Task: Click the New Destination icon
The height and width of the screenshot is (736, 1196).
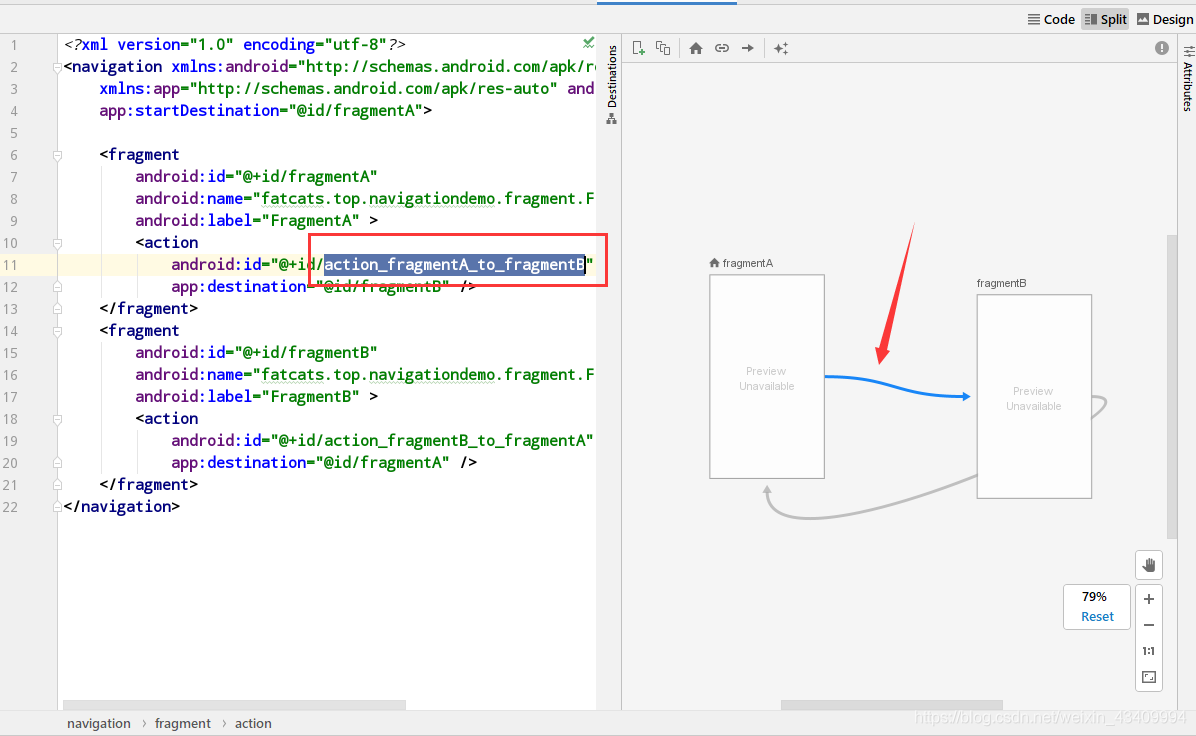Action: click(x=639, y=48)
